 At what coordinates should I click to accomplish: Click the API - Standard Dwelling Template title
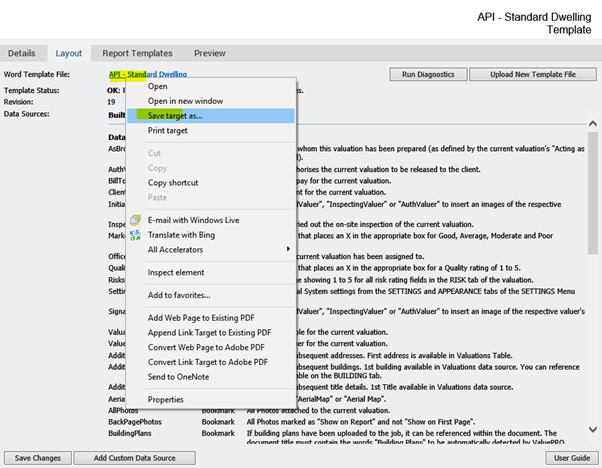534,23
